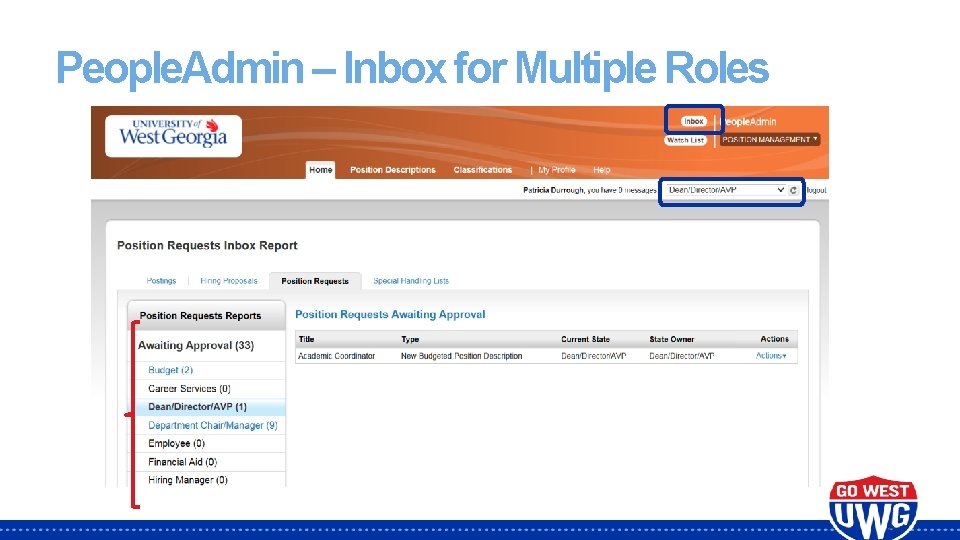Open the Position Descriptions menu
This screenshot has height=540, width=960.
[x=392, y=170]
